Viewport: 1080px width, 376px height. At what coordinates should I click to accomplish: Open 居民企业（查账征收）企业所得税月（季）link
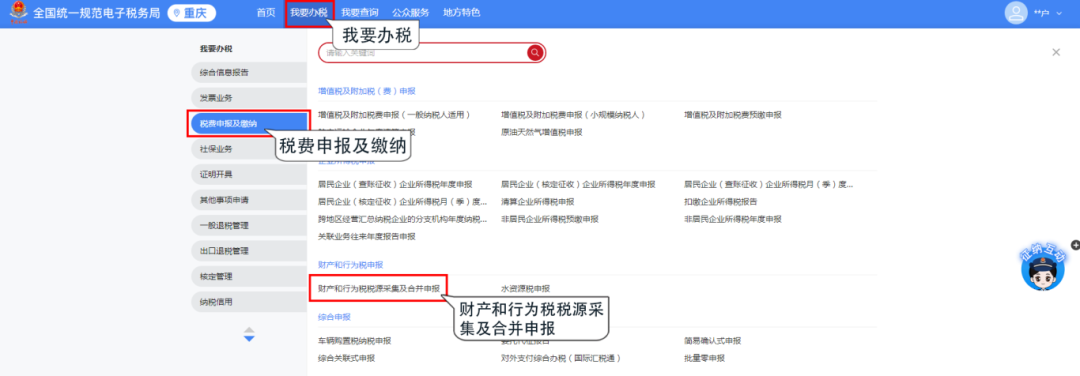coord(769,185)
